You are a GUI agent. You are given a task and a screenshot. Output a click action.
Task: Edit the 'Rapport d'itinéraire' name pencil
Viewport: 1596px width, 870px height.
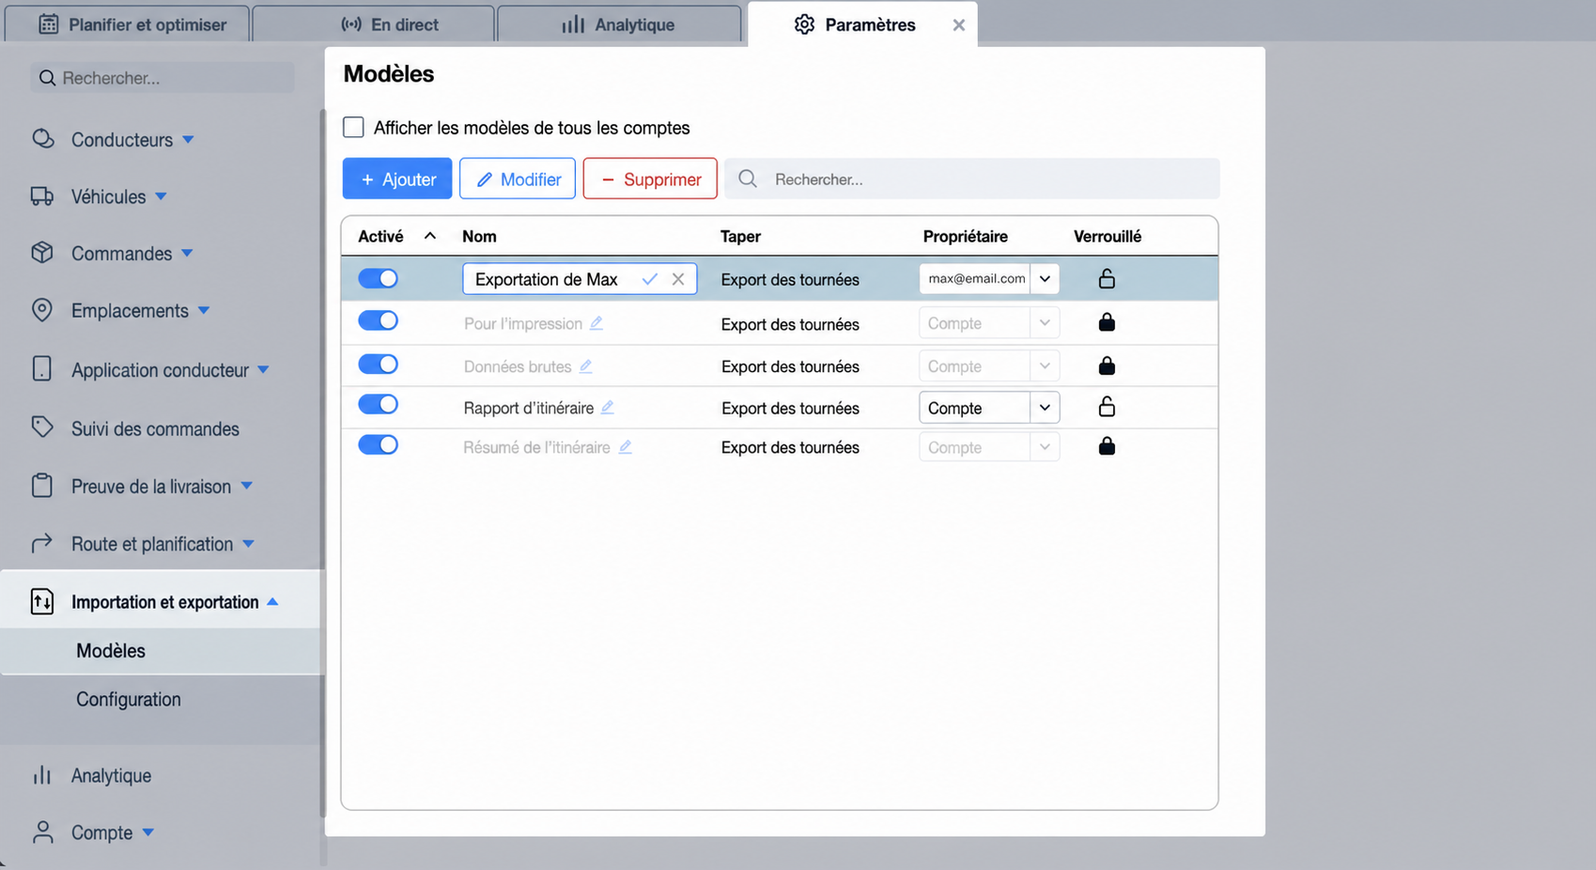[607, 407]
